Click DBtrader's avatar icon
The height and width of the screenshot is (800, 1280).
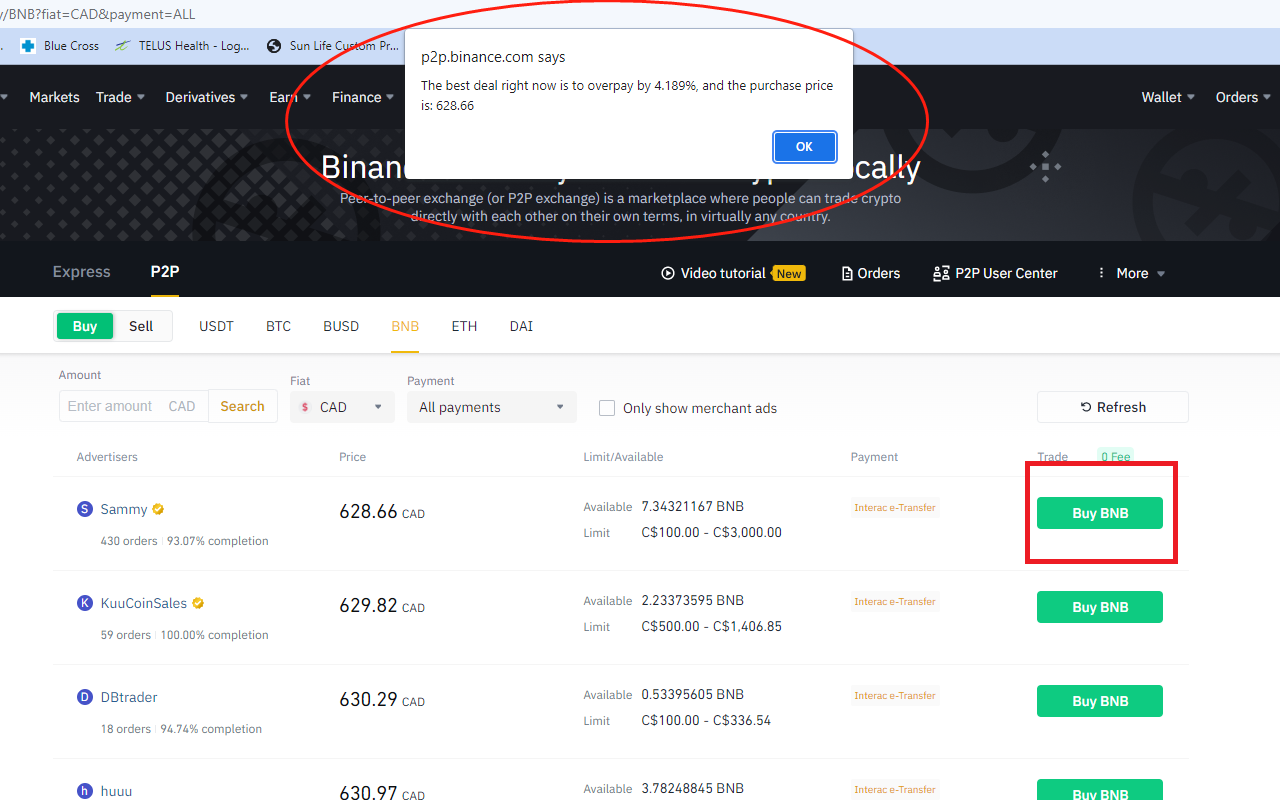point(84,697)
